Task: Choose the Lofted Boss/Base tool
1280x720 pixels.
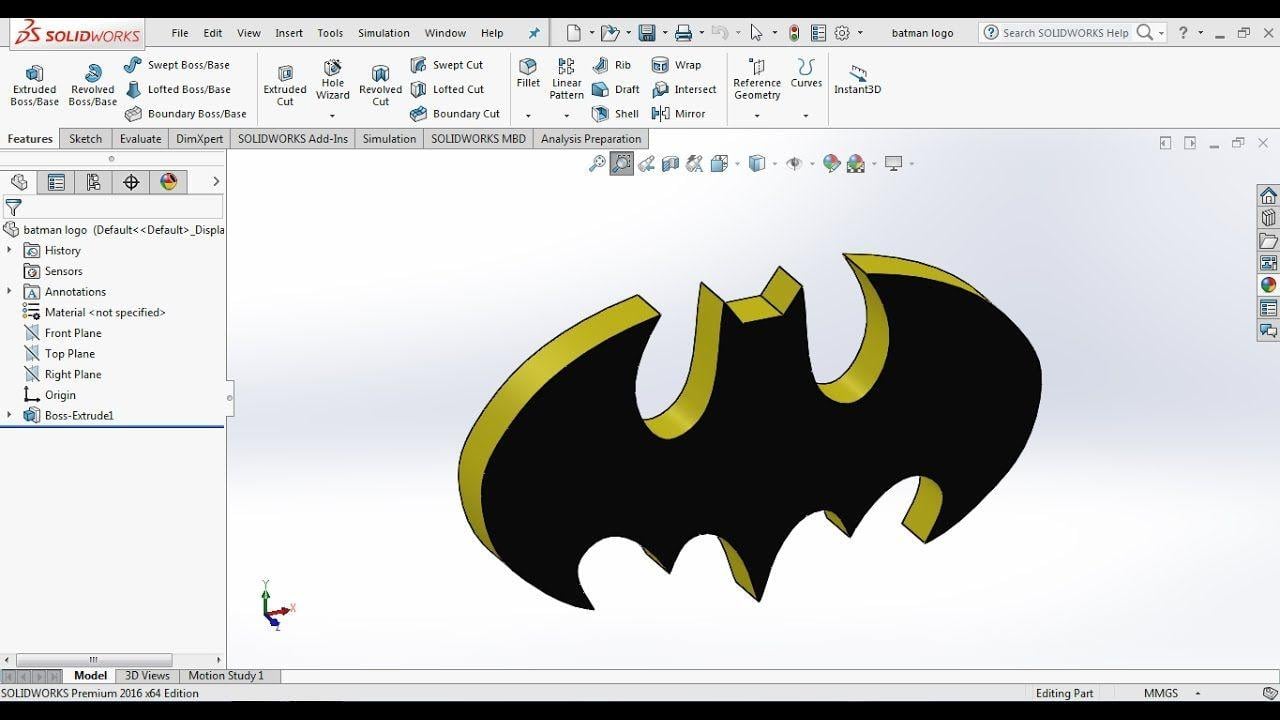Action: 177,89
